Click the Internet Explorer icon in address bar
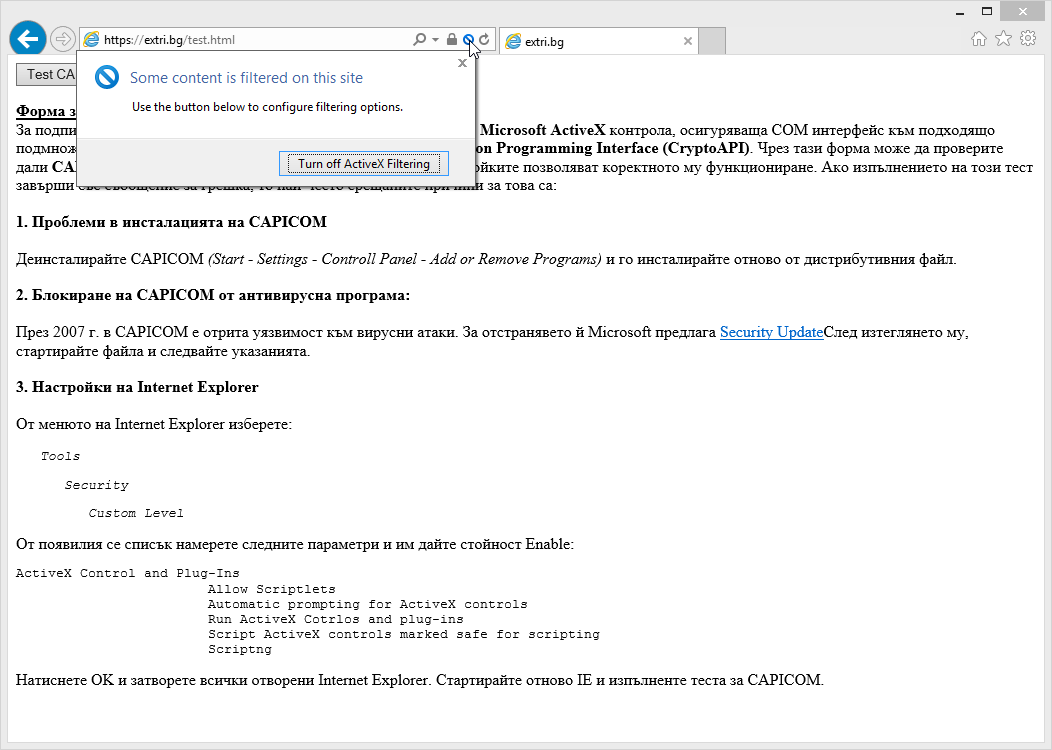 point(91,40)
